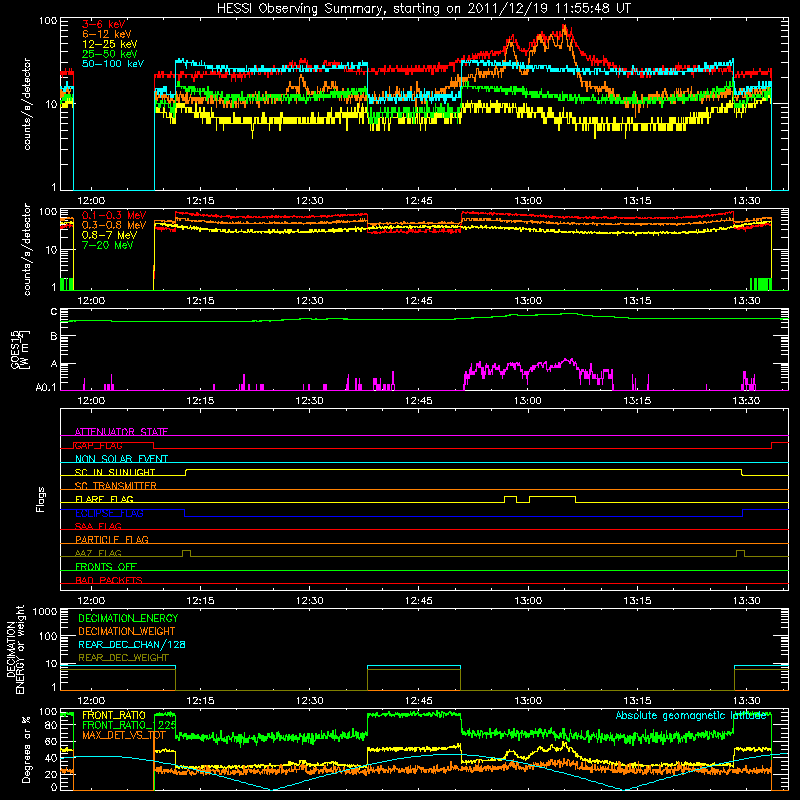The width and height of the screenshot is (800, 800).
Task: Click the Degrees or % axis label
Action: click(26, 749)
